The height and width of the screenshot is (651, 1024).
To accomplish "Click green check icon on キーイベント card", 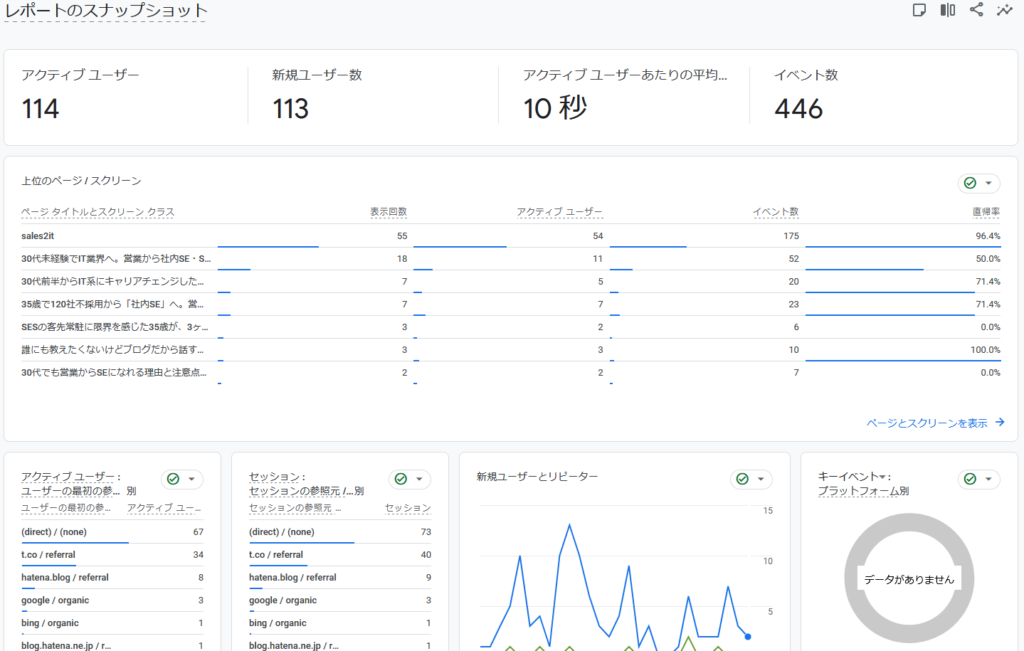I will point(969,479).
